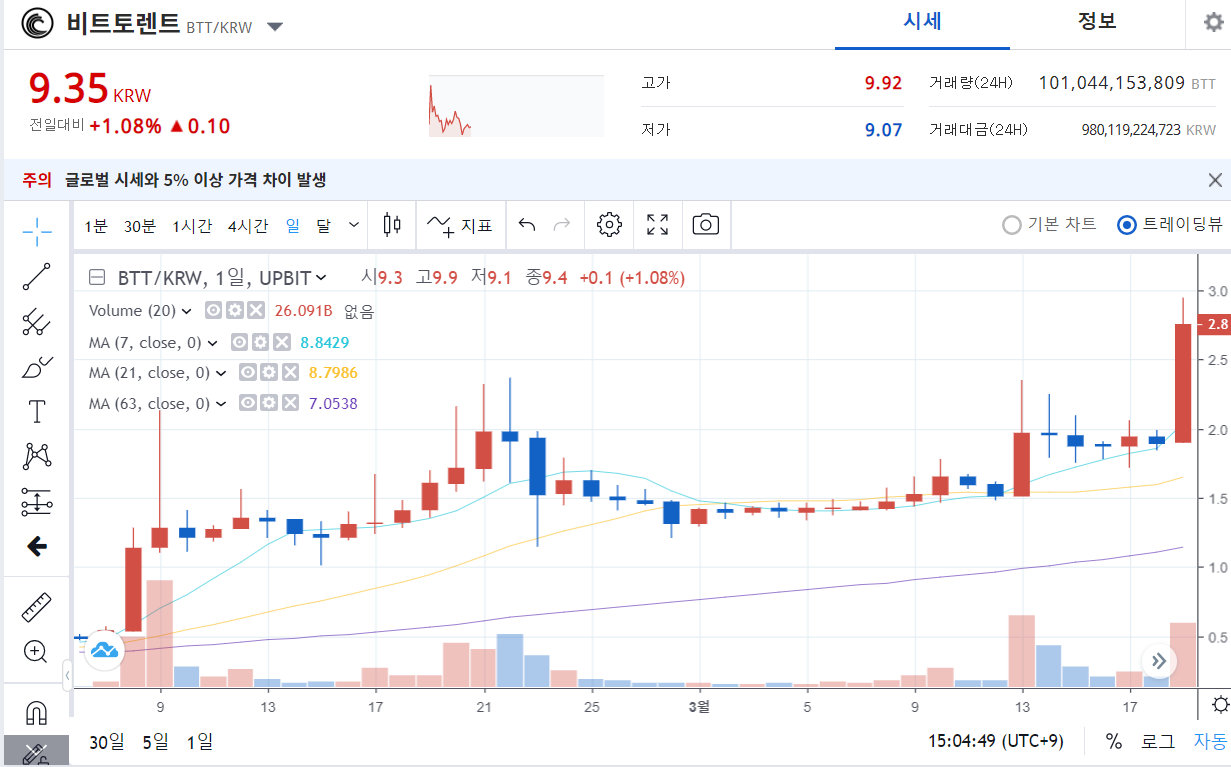Viewport: 1231px width, 767px height.
Task: Set interval to 일 (daily)
Action: (292, 226)
